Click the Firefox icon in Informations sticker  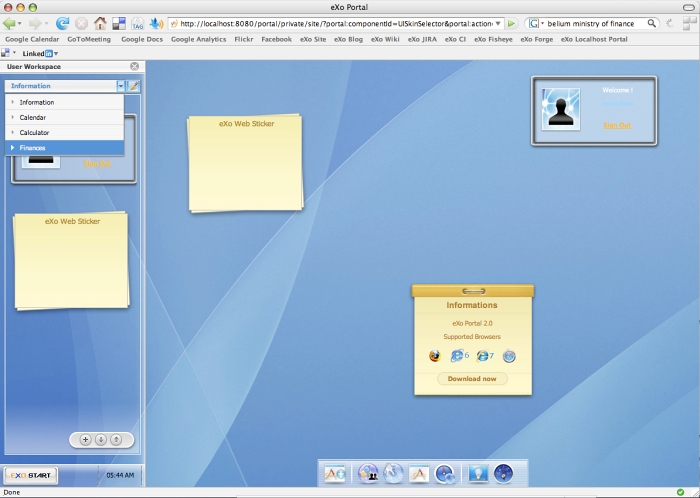[x=434, y=356]
